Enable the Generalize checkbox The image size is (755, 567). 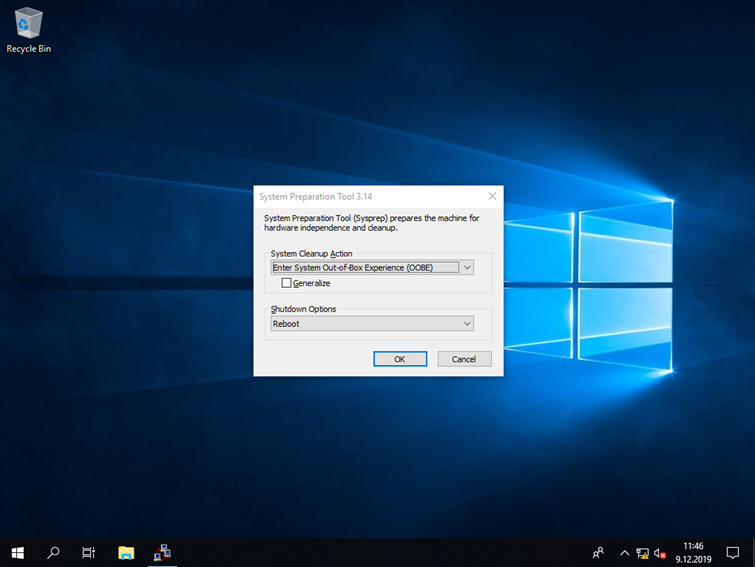pos(286,283)
